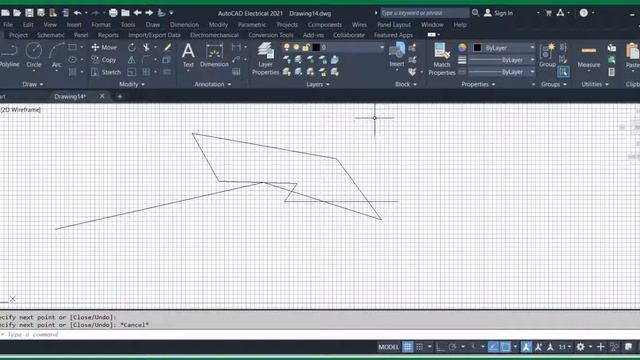Toggle snap mode in status bar
This screenshot has width=640, height=360.
420,347
